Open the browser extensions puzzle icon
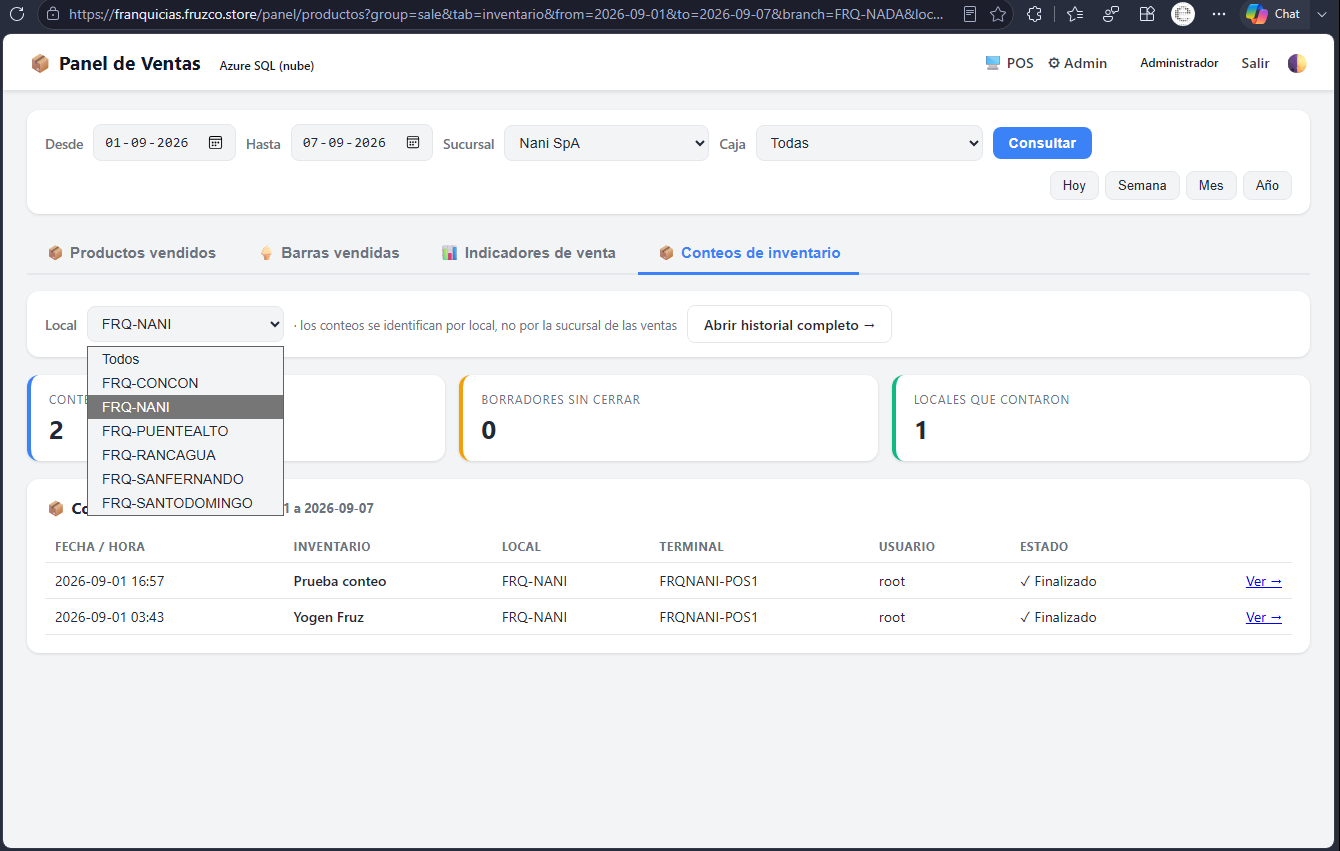The width and height of the screenshot is (1340, 851). click(x=1035, y=14)
